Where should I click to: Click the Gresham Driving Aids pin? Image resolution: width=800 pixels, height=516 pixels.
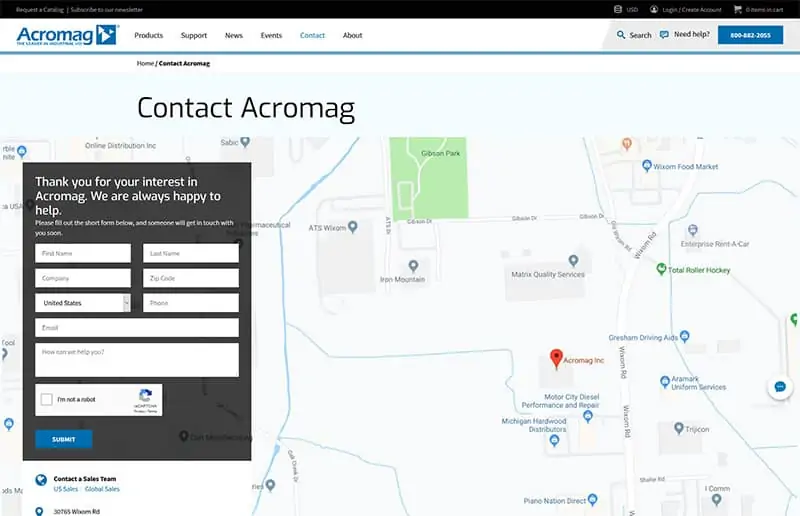click(685, 336)
